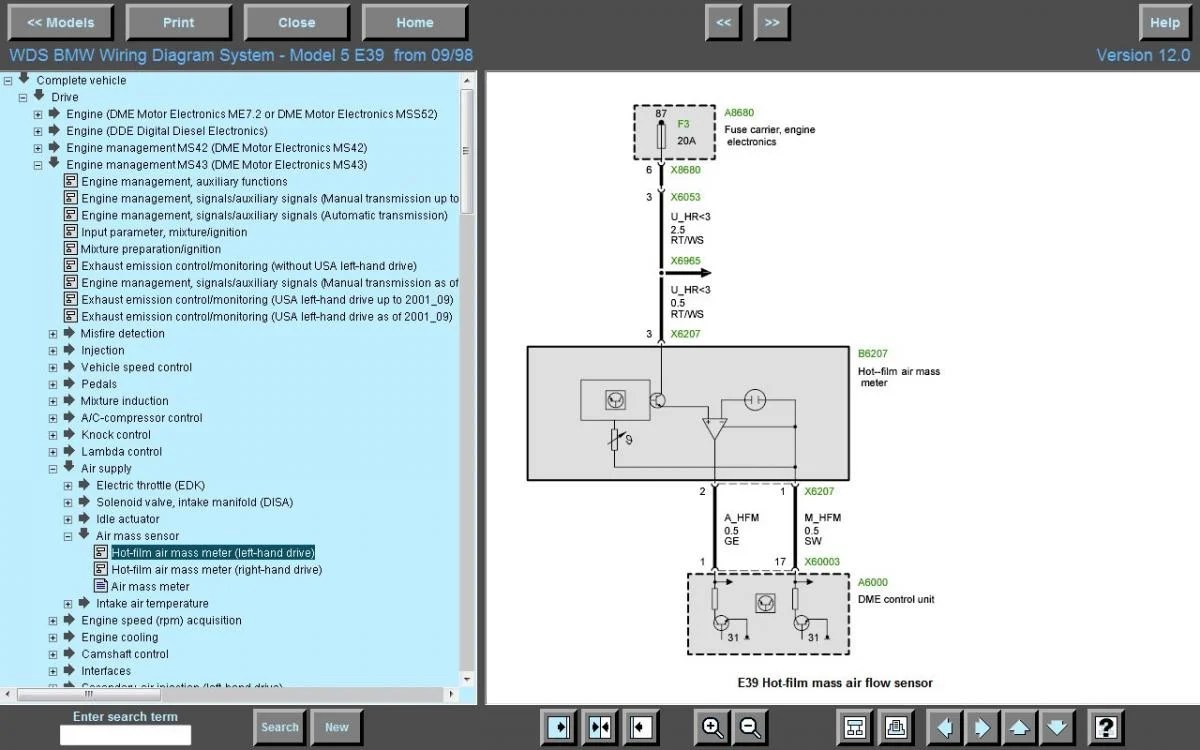Pan the diagram down with the arrow icon
1200x750 pixels.
click(x=1057, y=727)
